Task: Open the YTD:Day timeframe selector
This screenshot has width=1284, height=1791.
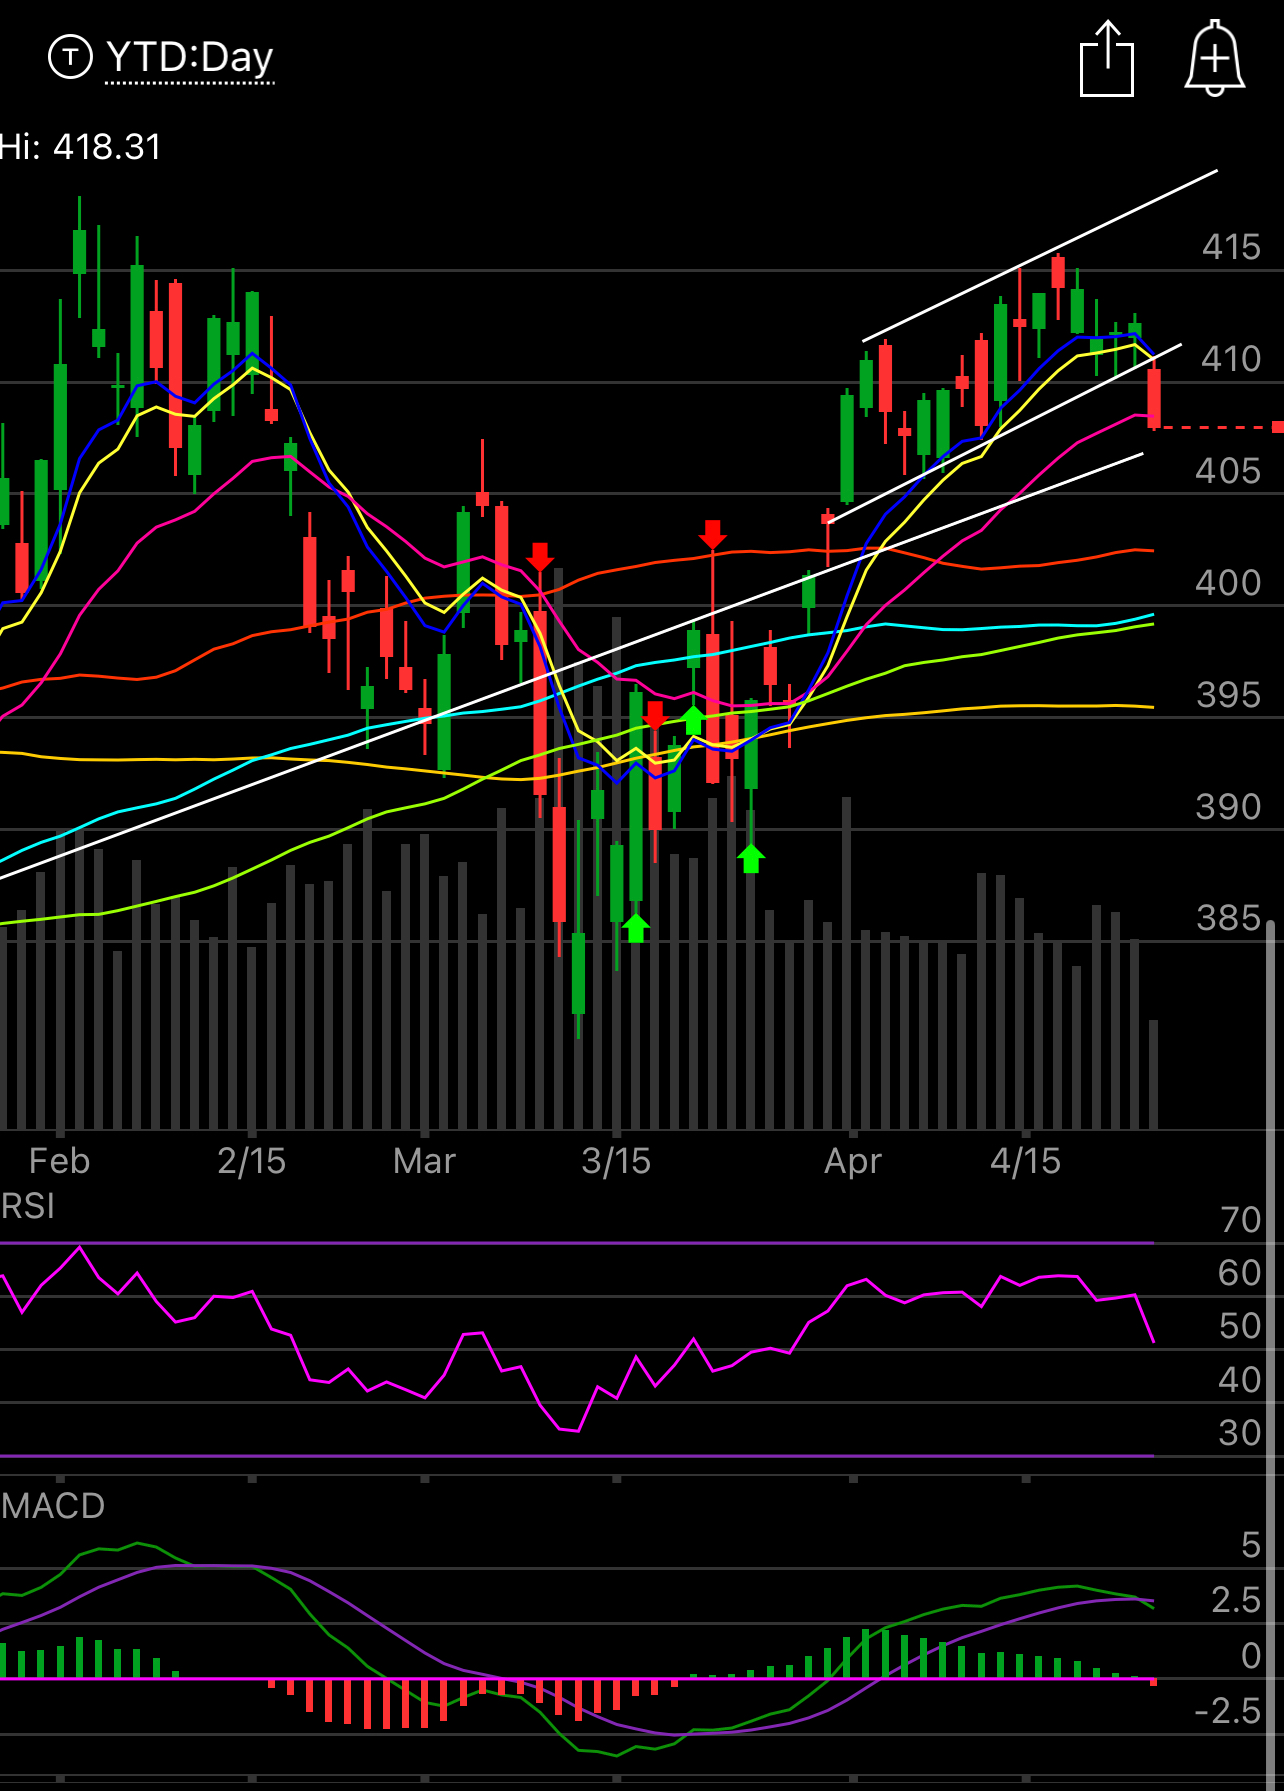Action: (189, 58)
